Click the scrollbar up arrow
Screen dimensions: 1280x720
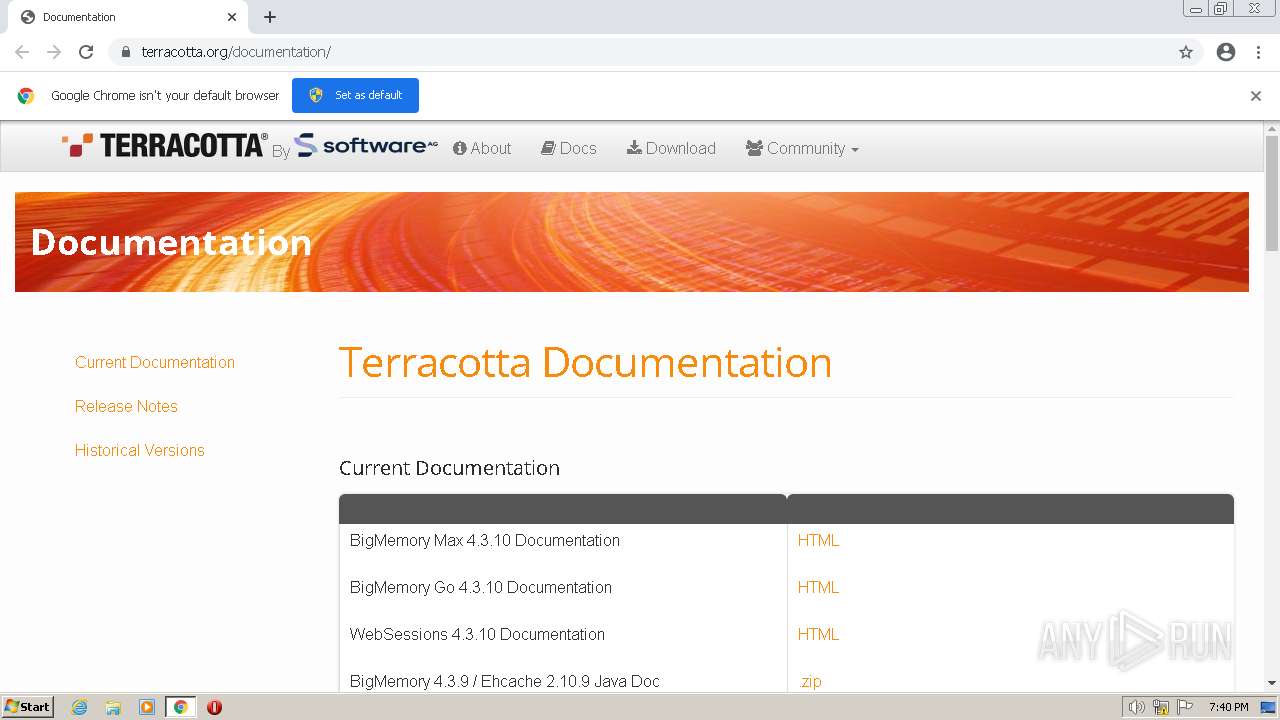click(x=1272, y=129)
